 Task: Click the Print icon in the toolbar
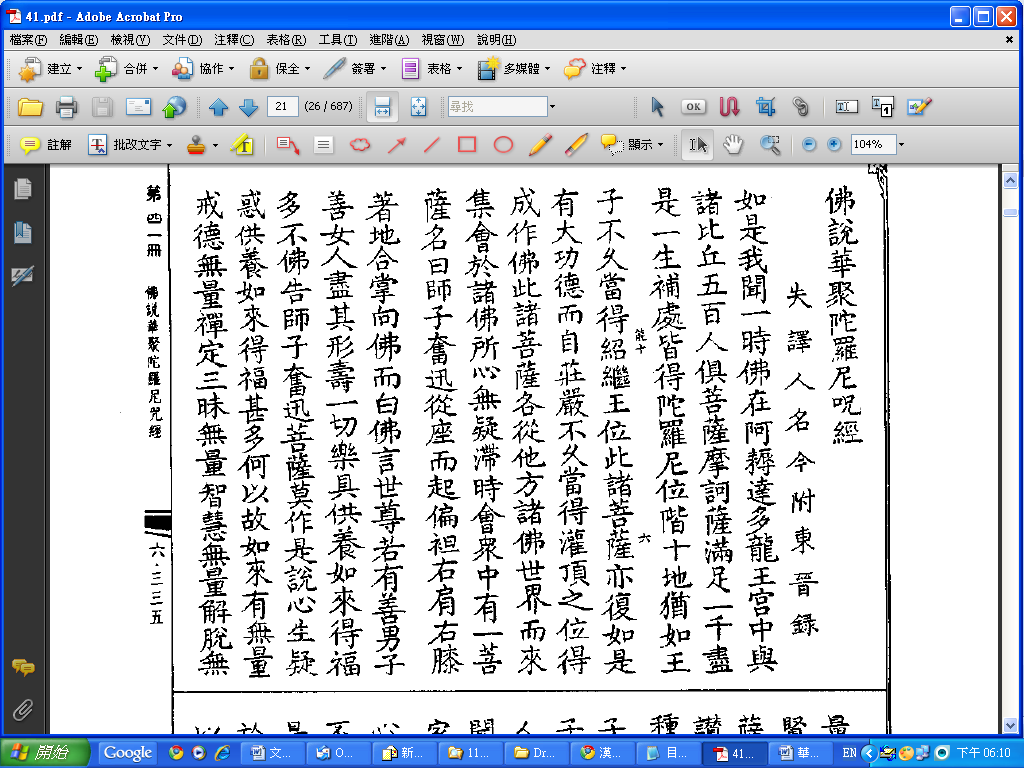click(66, 107)
